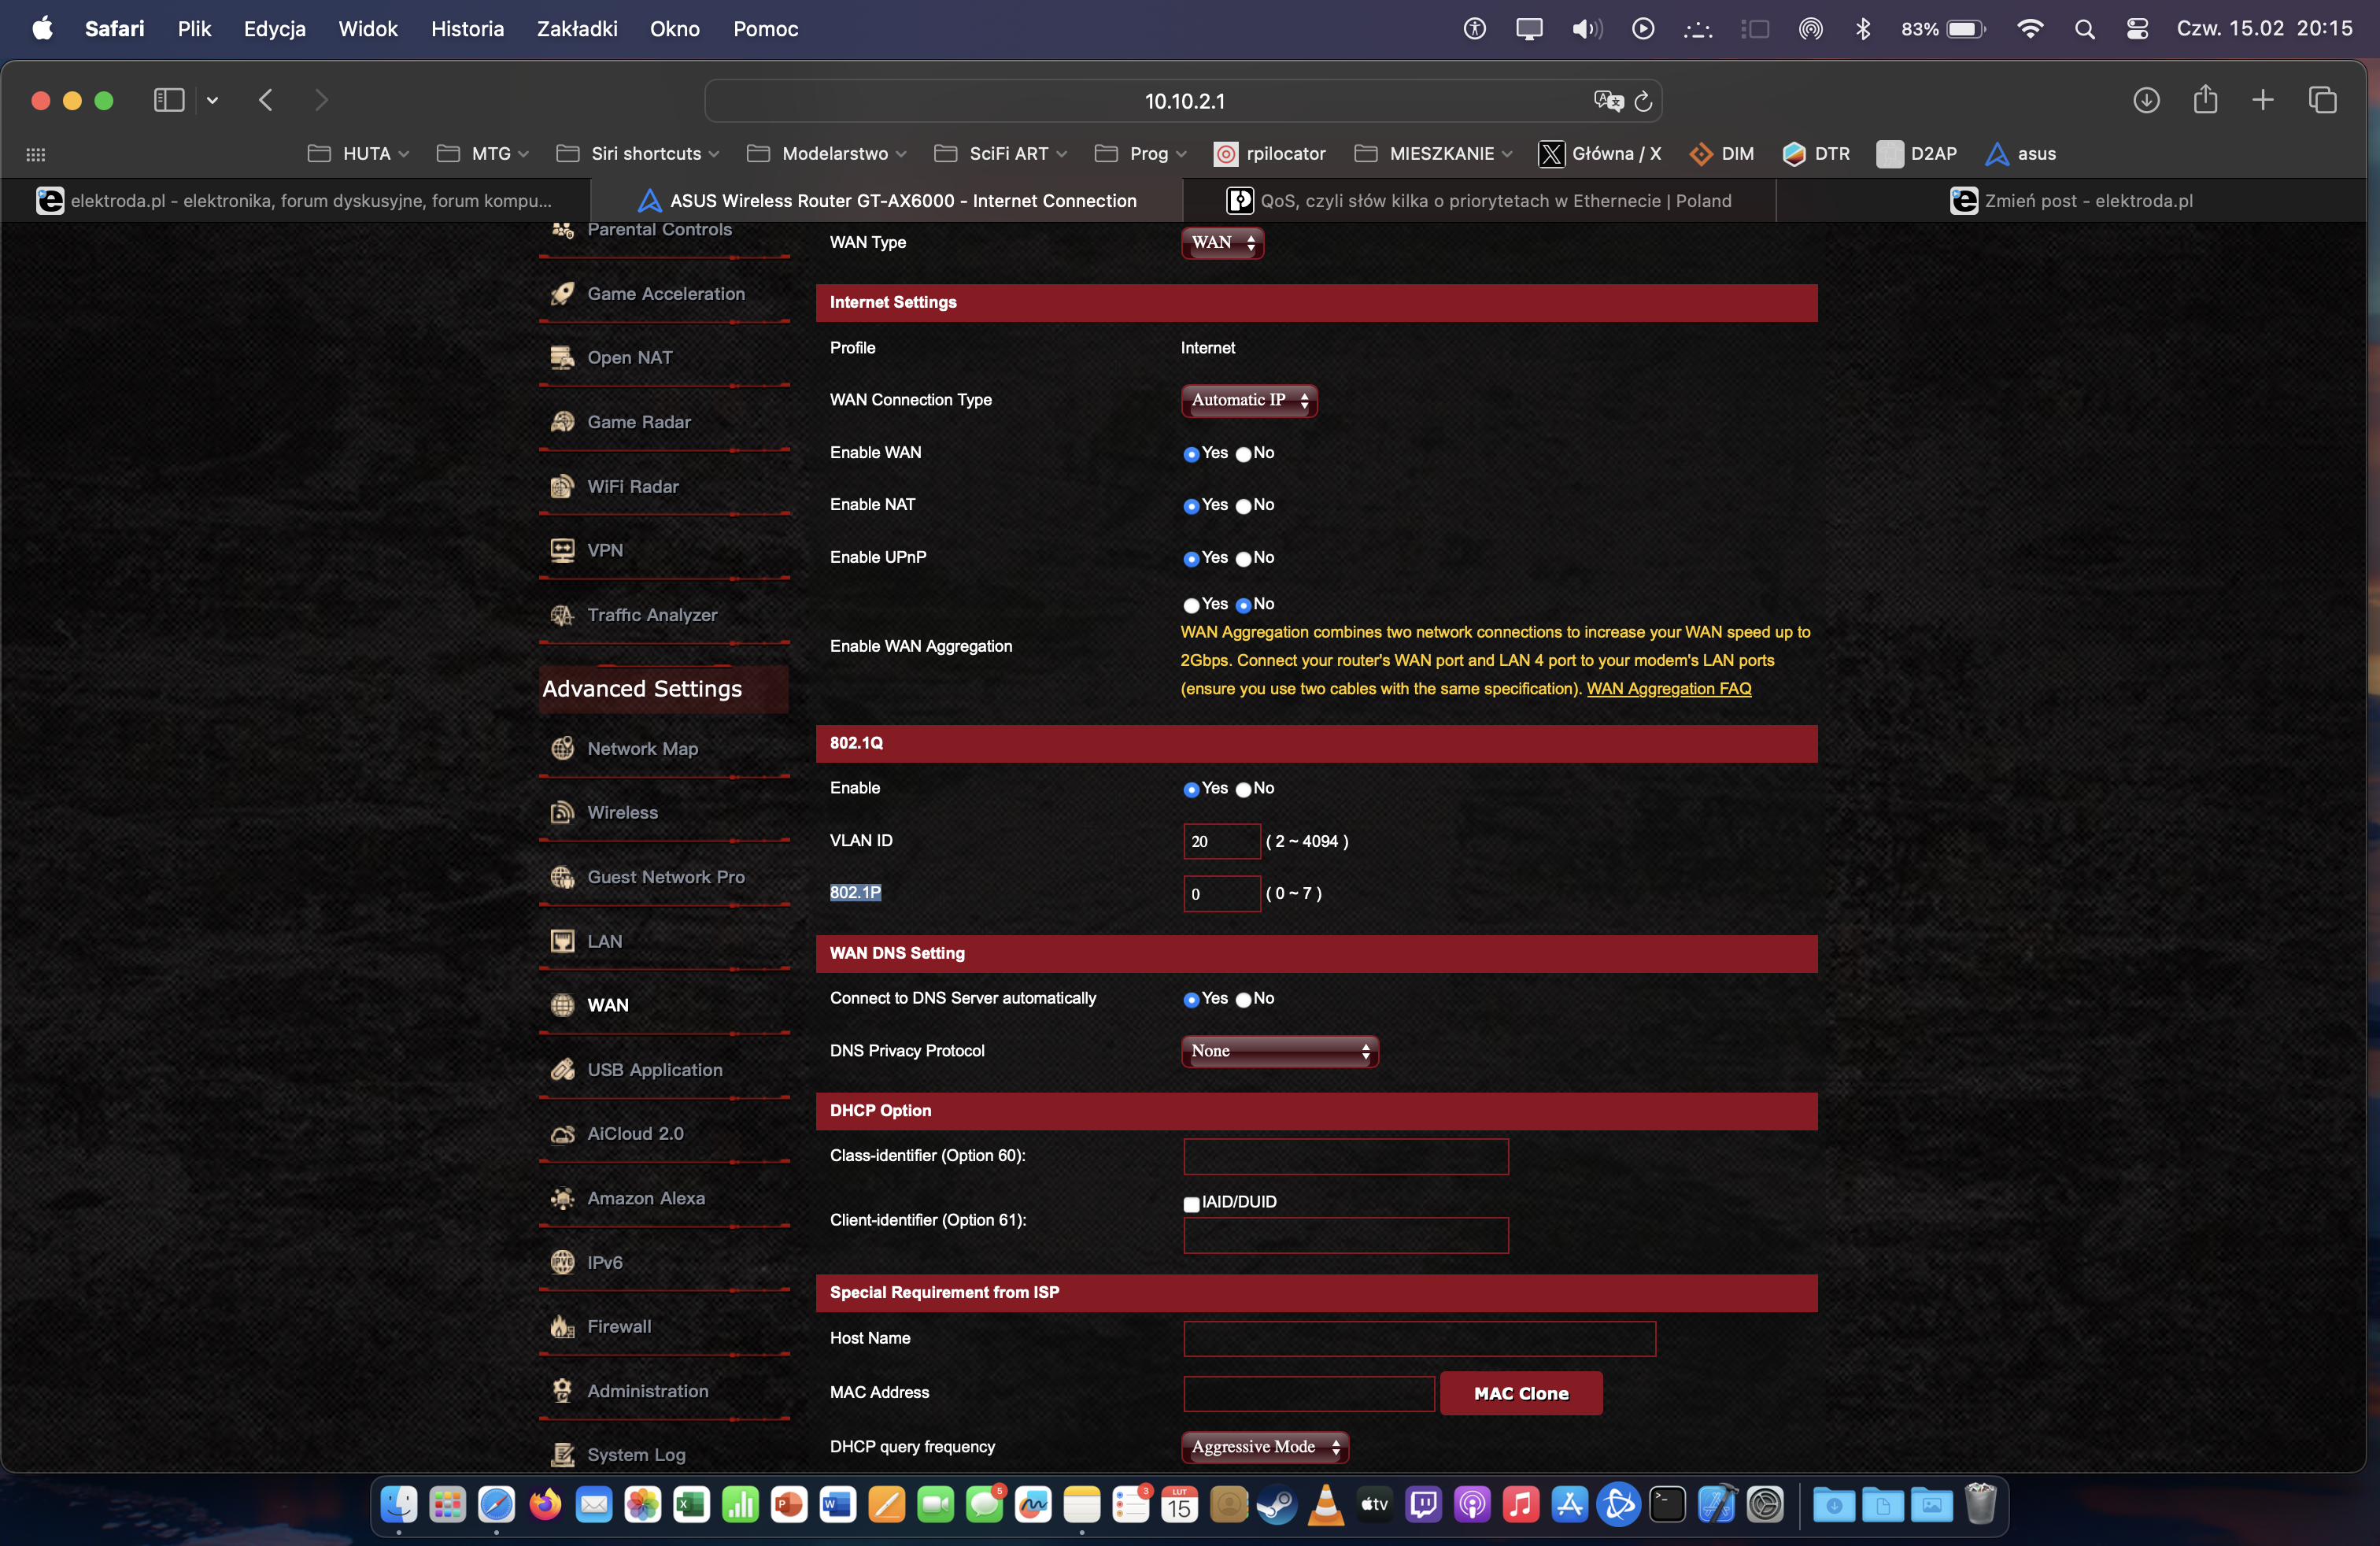Select the Firewall icon in sidebar
2380x1546 pixels.
pos(562,1327)
